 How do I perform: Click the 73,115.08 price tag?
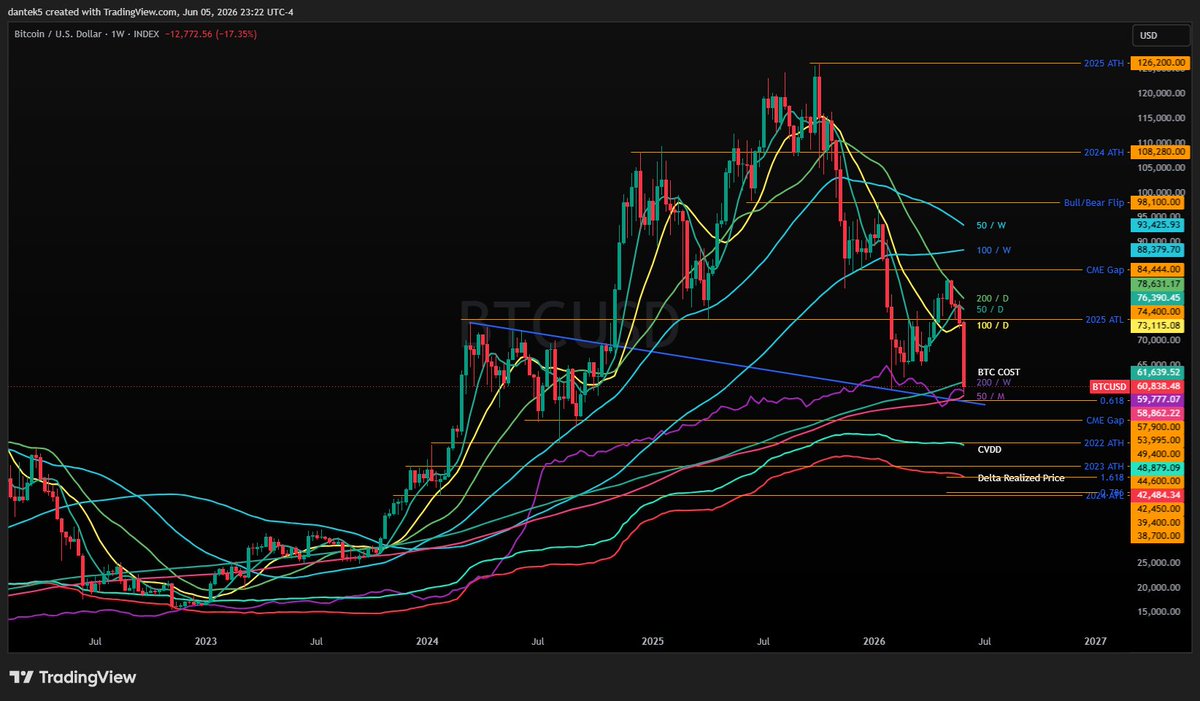click(1159, 326)
